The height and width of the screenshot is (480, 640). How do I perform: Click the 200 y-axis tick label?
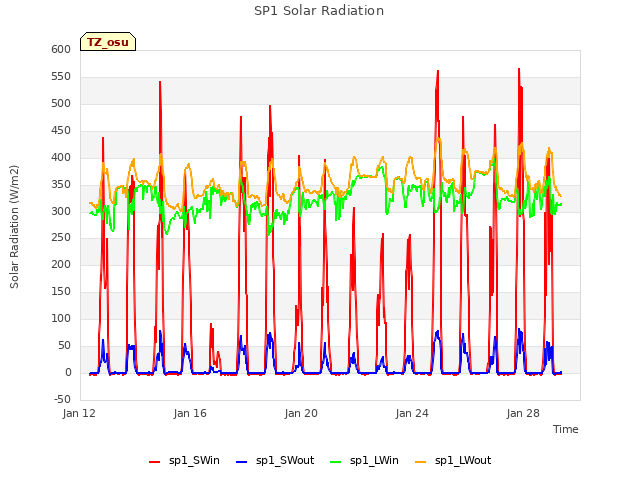click(x=61, y=264)
